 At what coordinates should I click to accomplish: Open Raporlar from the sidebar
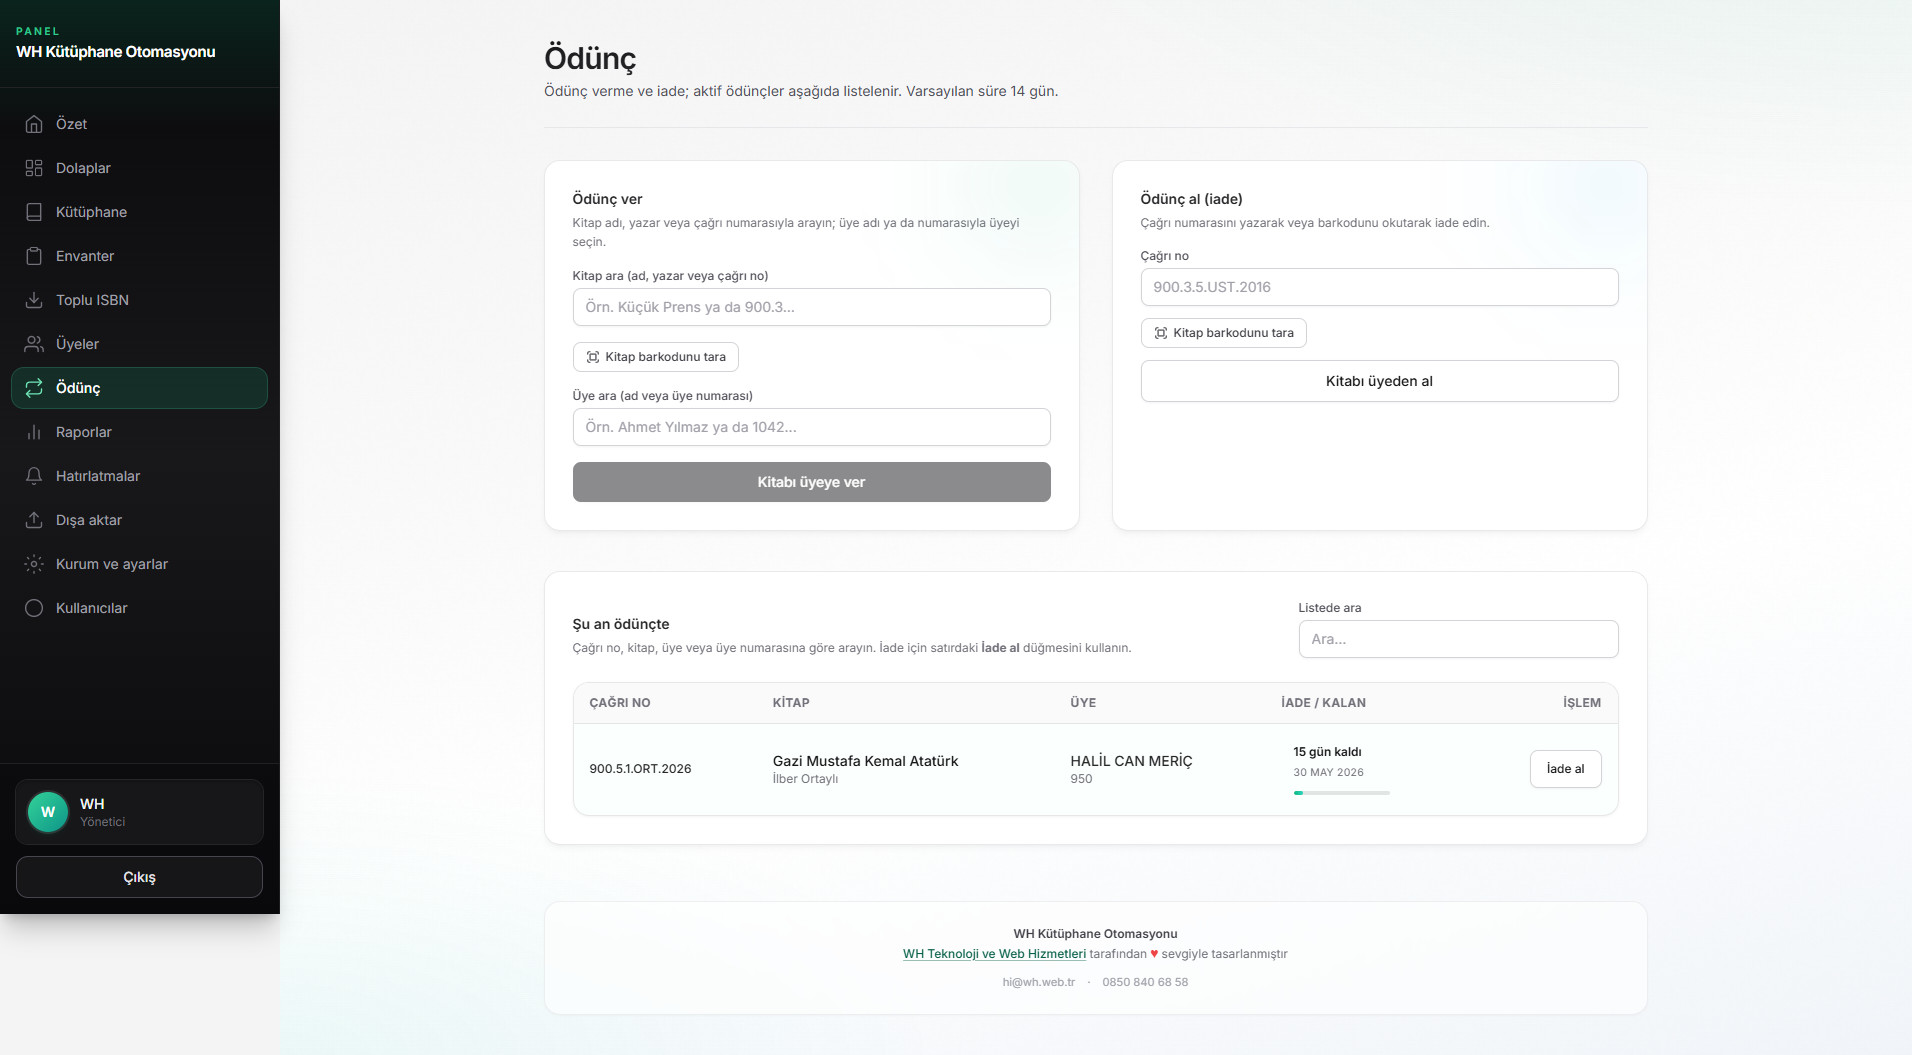[x=139, y=432]
